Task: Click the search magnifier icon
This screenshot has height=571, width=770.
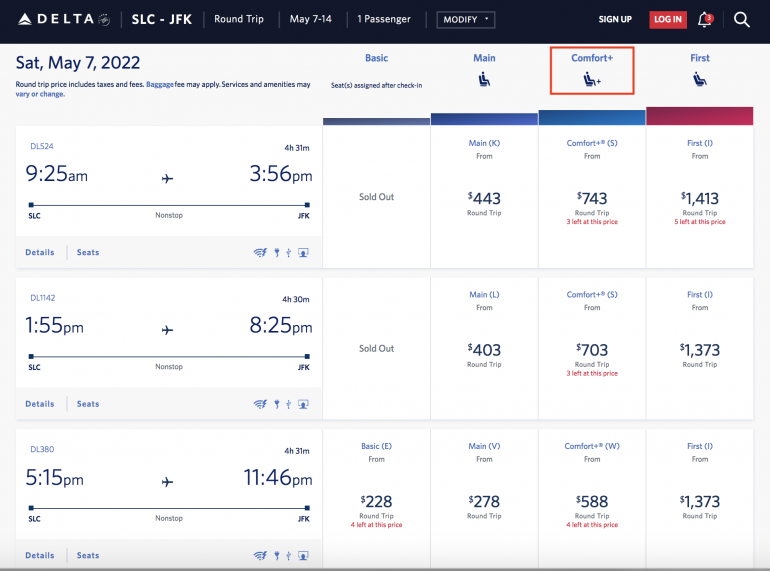Action: (x=741, y=19)
